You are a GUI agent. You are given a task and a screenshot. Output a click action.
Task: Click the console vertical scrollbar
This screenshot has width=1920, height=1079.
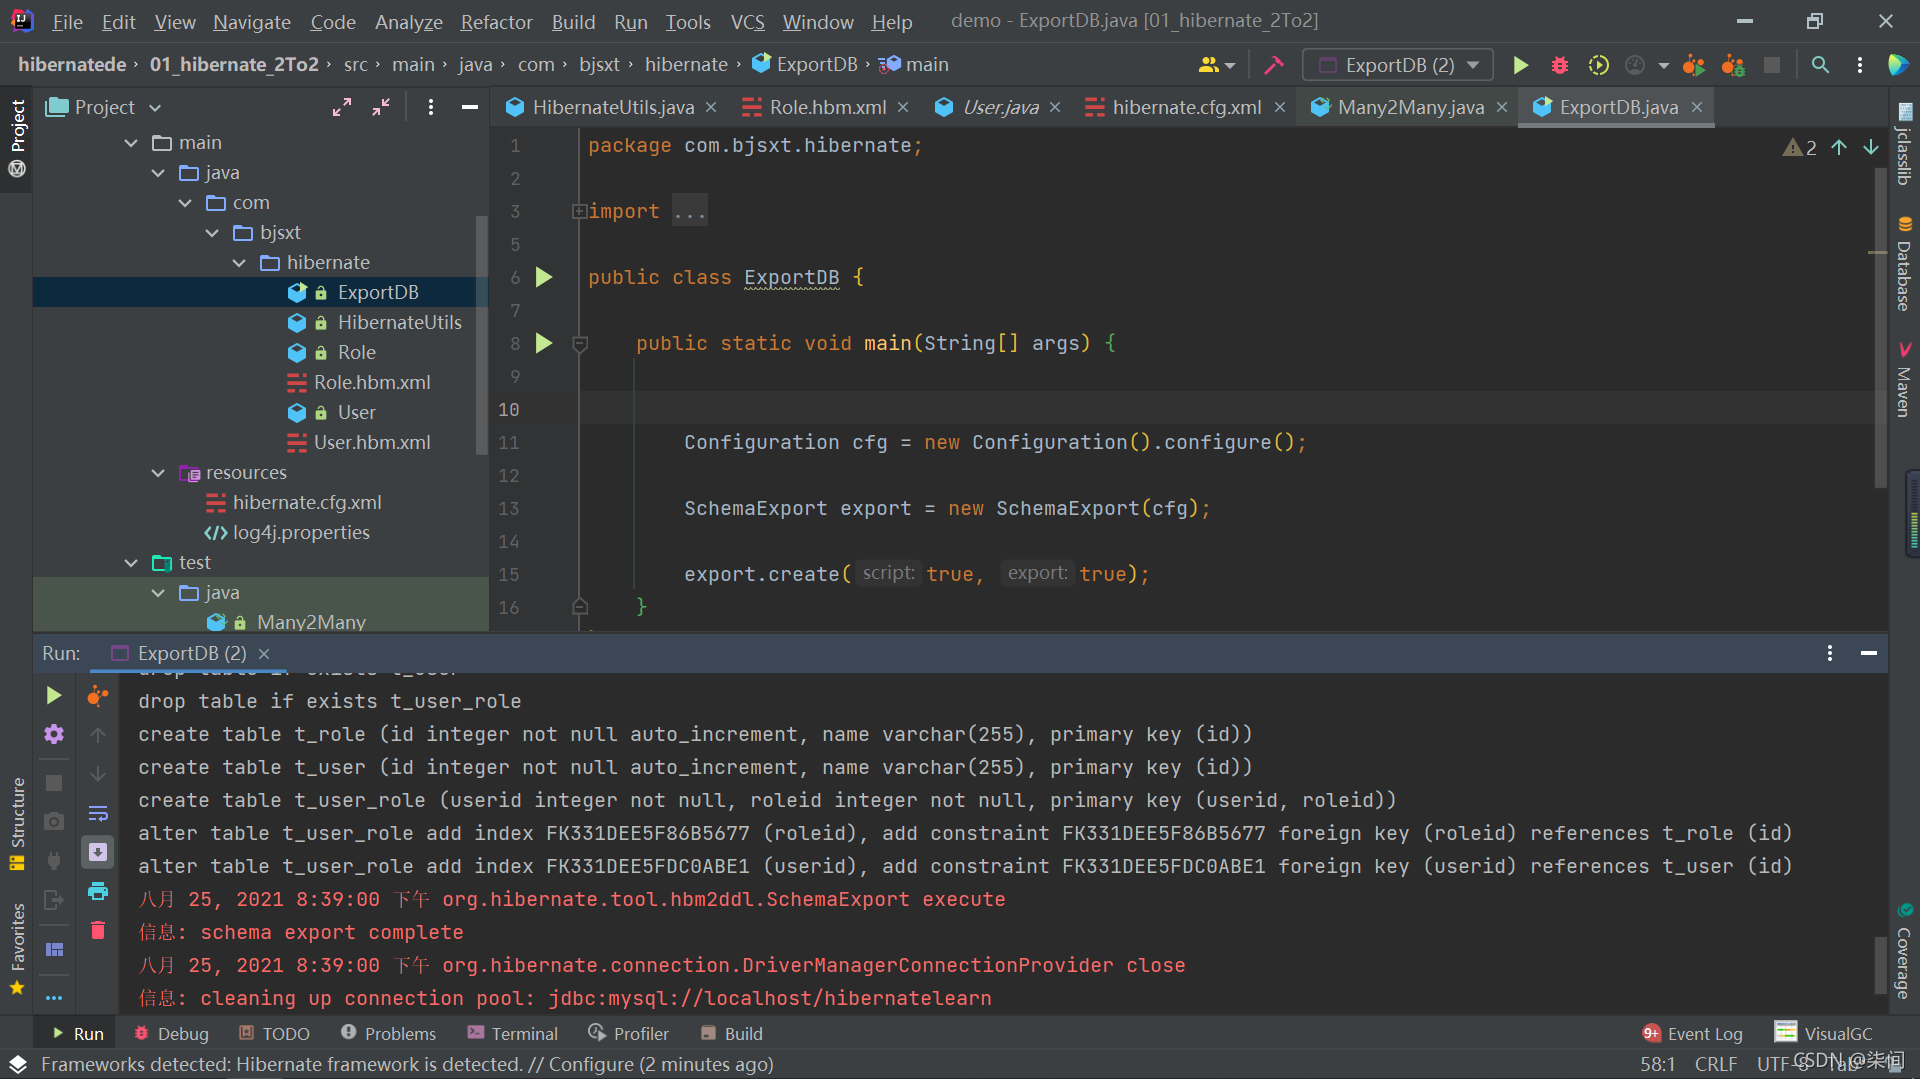1880,963
